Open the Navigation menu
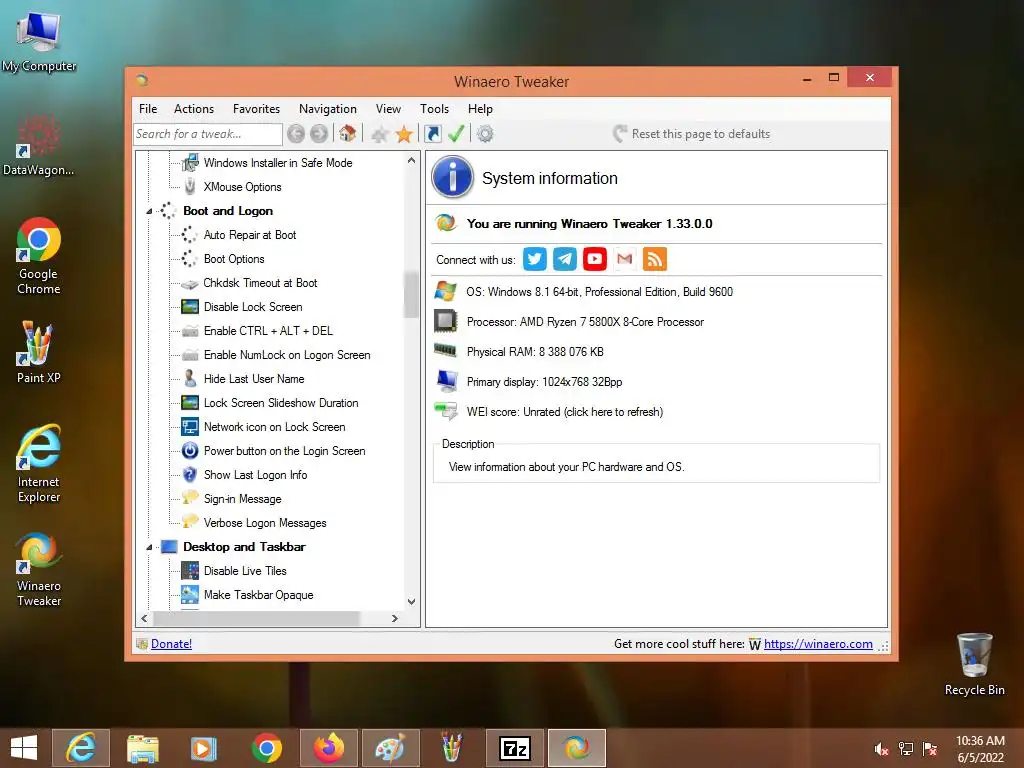The image size is (1024, 768). pos(328,109)
